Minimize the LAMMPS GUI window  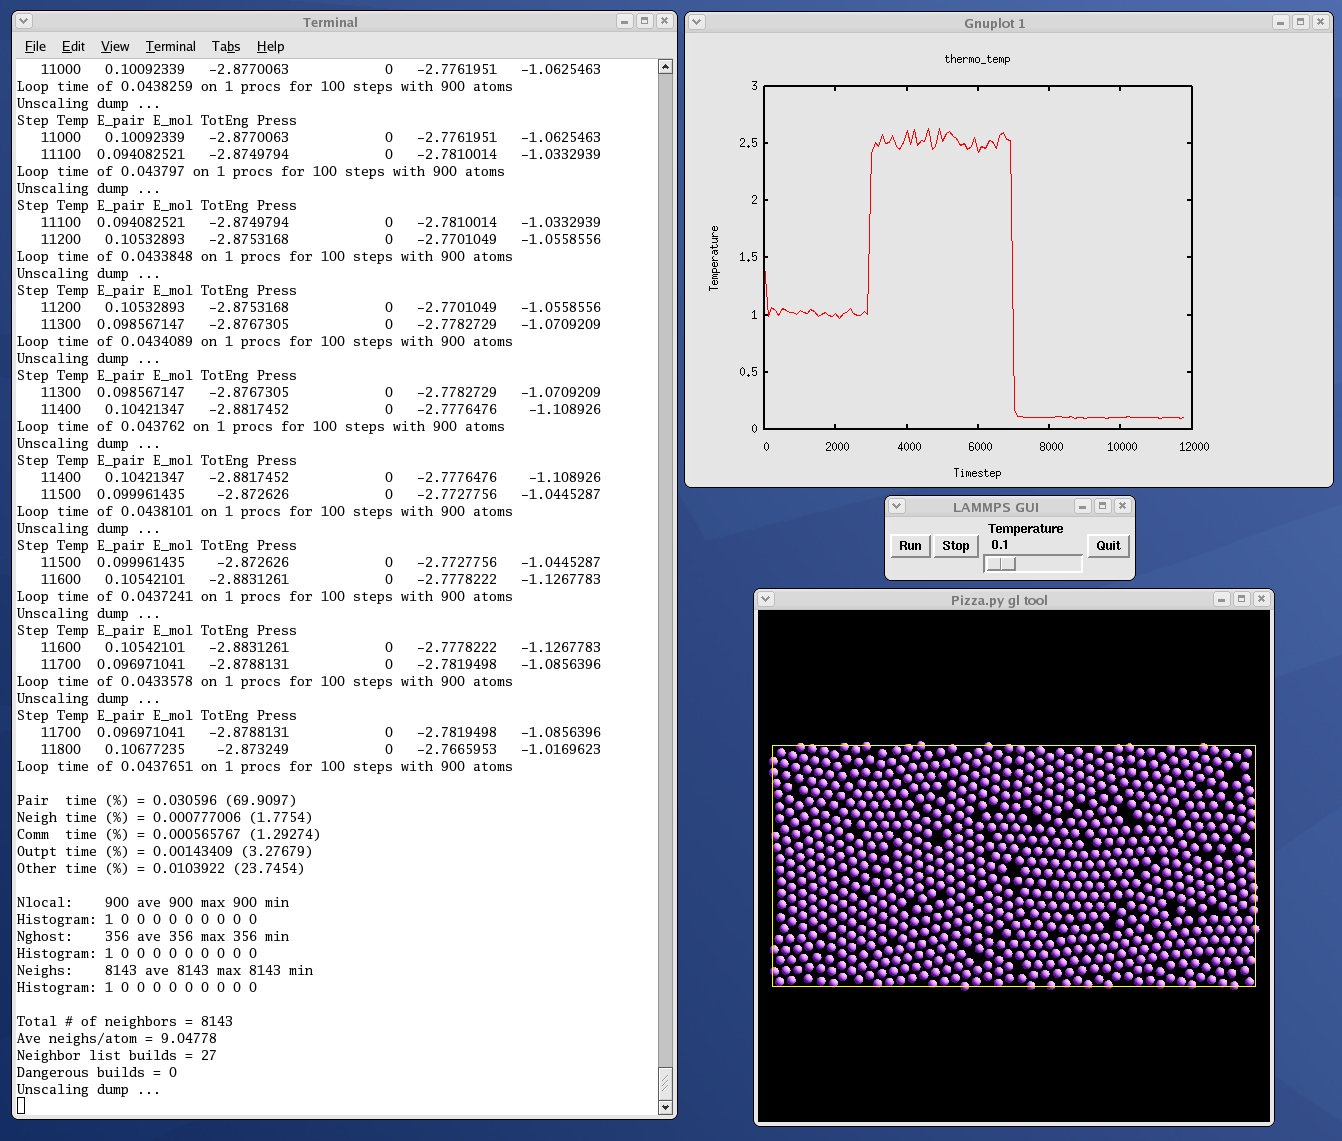[x=1082, y=507]
